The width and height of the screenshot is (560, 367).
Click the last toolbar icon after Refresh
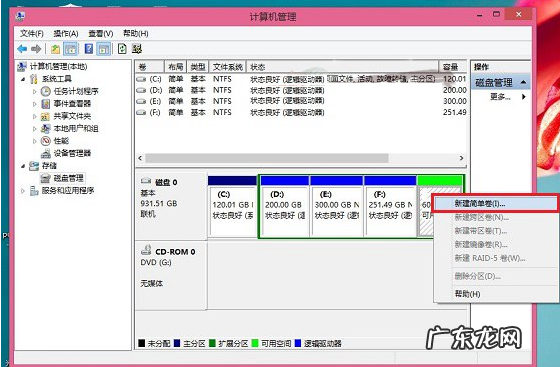click(137, 49)
